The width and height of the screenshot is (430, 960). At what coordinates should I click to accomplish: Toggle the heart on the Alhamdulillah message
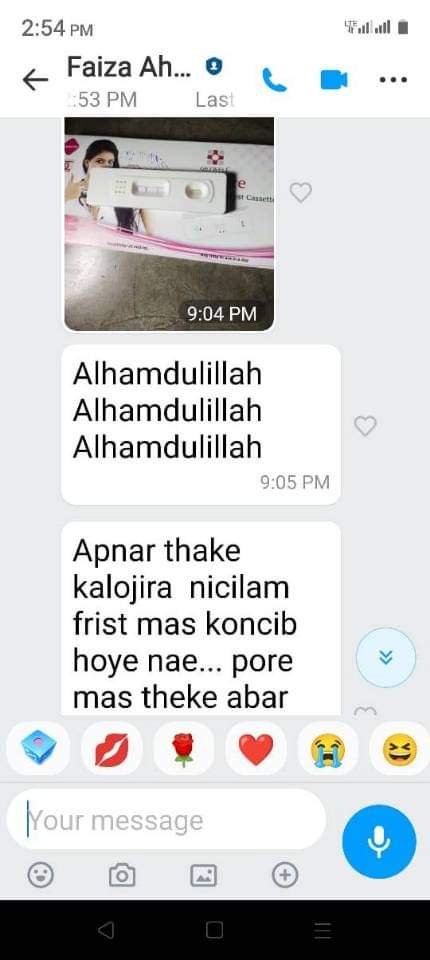(x=366, y=426)
